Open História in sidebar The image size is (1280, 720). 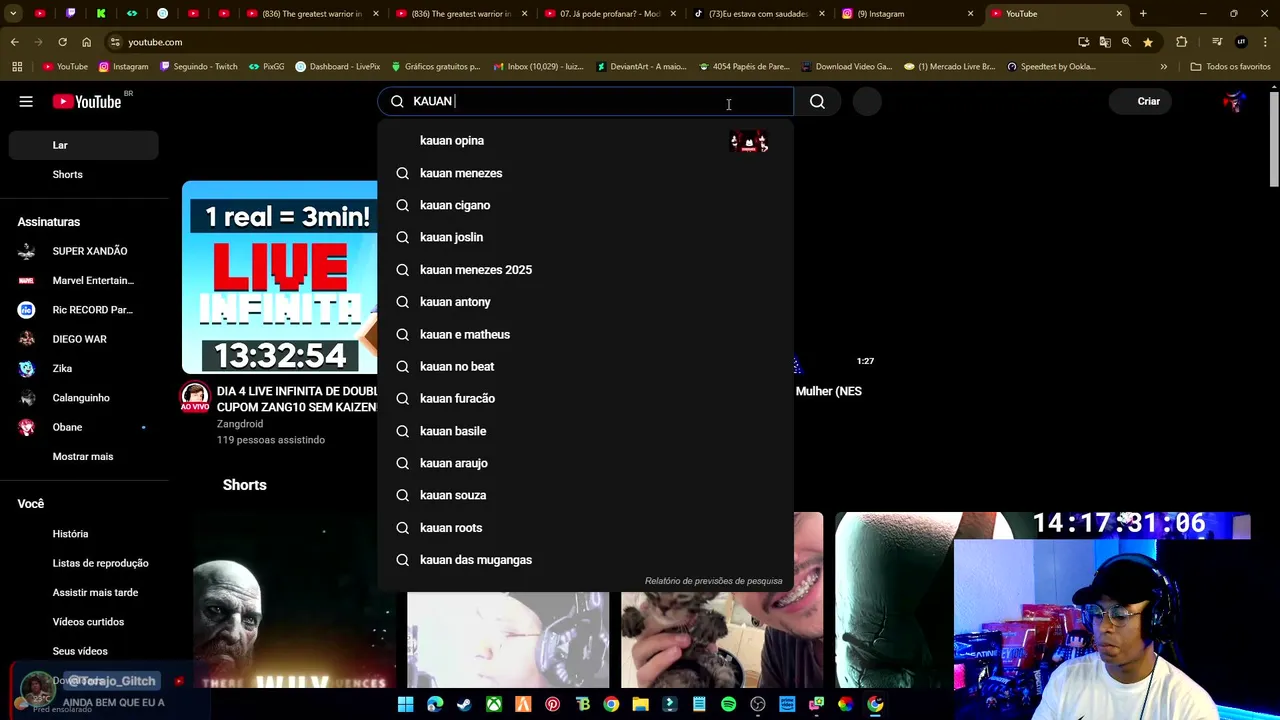pyautogui.click(x=83, y=534)
